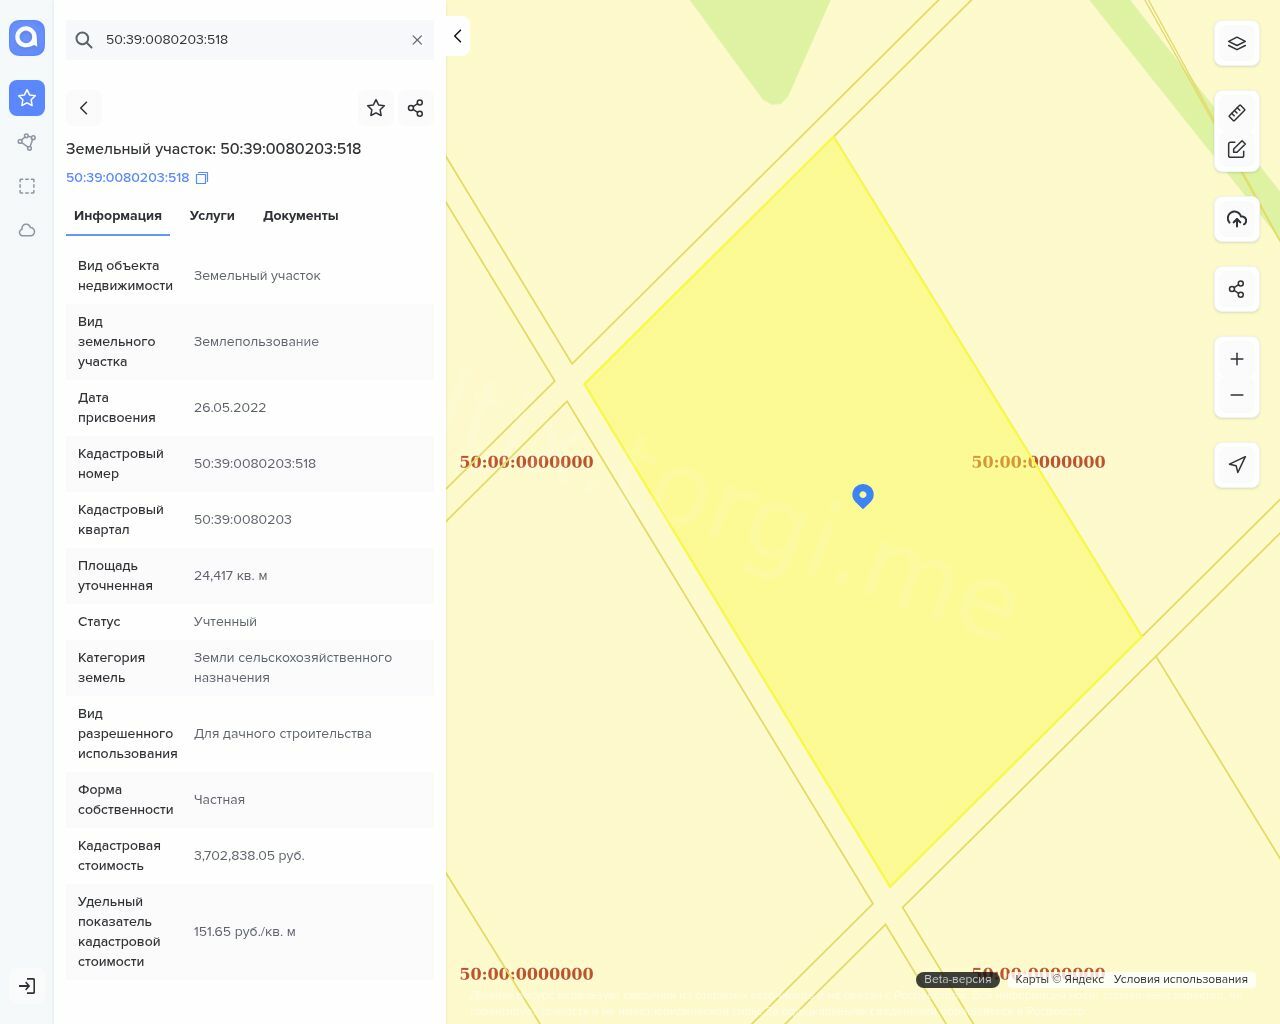Open the cloud icon in sidebar
The width and height of the screenshot is (1280, 1024).
point(27,230)
